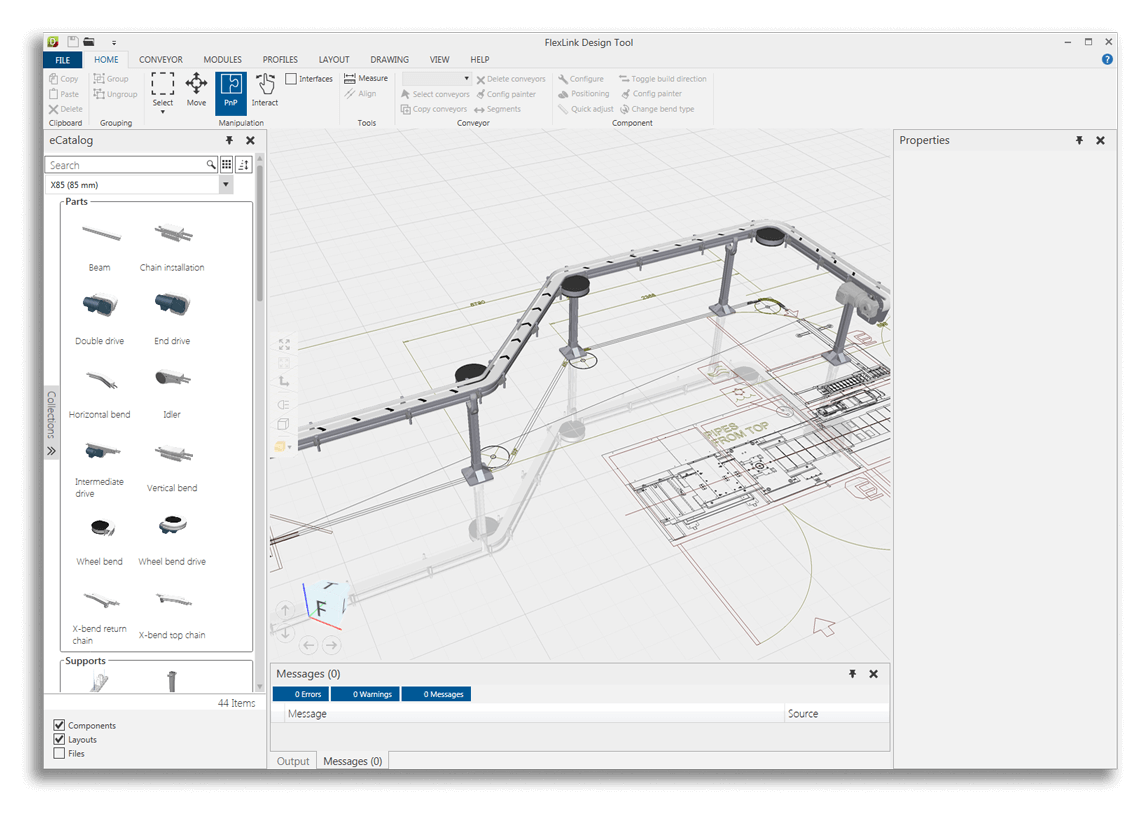Click the Measure tool
1147x815 pixels.
(366, 78)
